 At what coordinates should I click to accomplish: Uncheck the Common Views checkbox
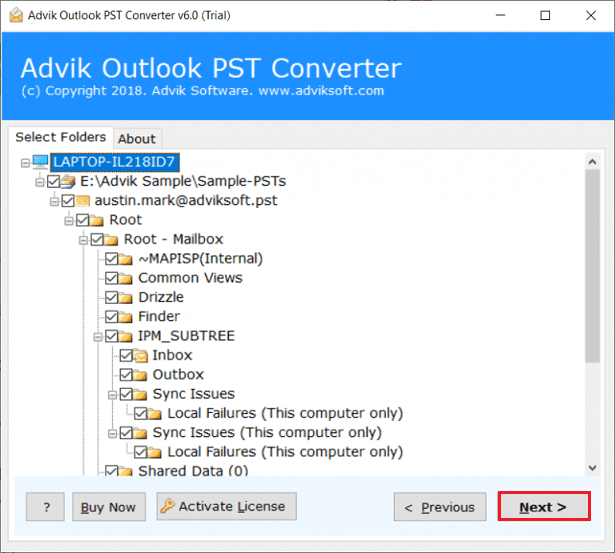111,278
